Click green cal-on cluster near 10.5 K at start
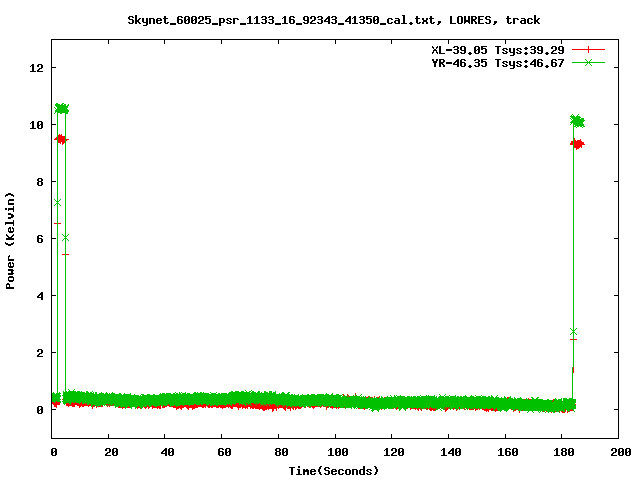The width and height of the screenshot is (640, 480). pyautogui.click(x=62, y=109)
